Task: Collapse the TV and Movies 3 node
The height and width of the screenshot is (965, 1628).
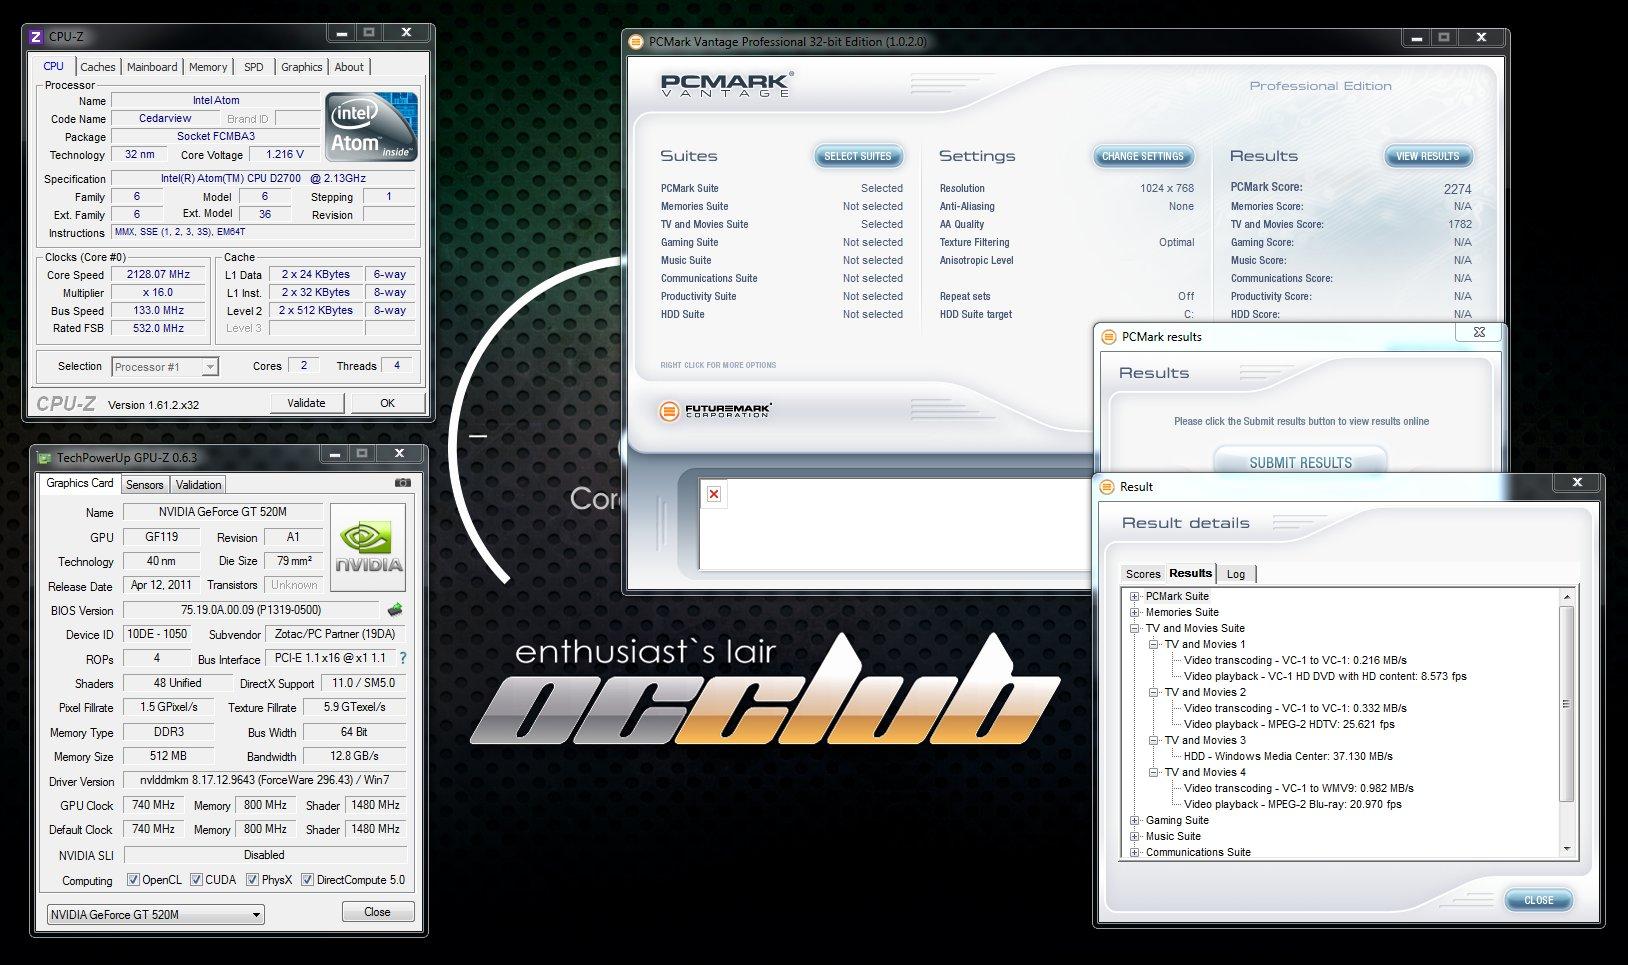Action: click(x=1154, y=741)
